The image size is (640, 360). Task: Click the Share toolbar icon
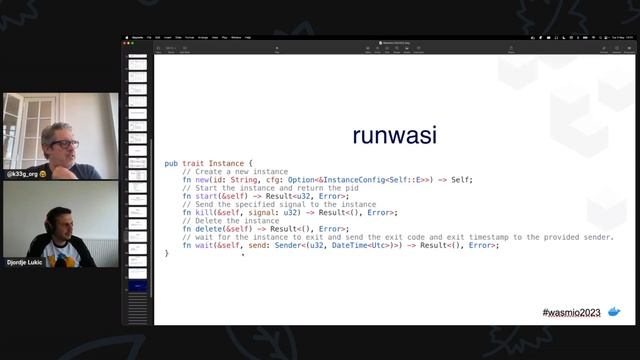(511, 49)
